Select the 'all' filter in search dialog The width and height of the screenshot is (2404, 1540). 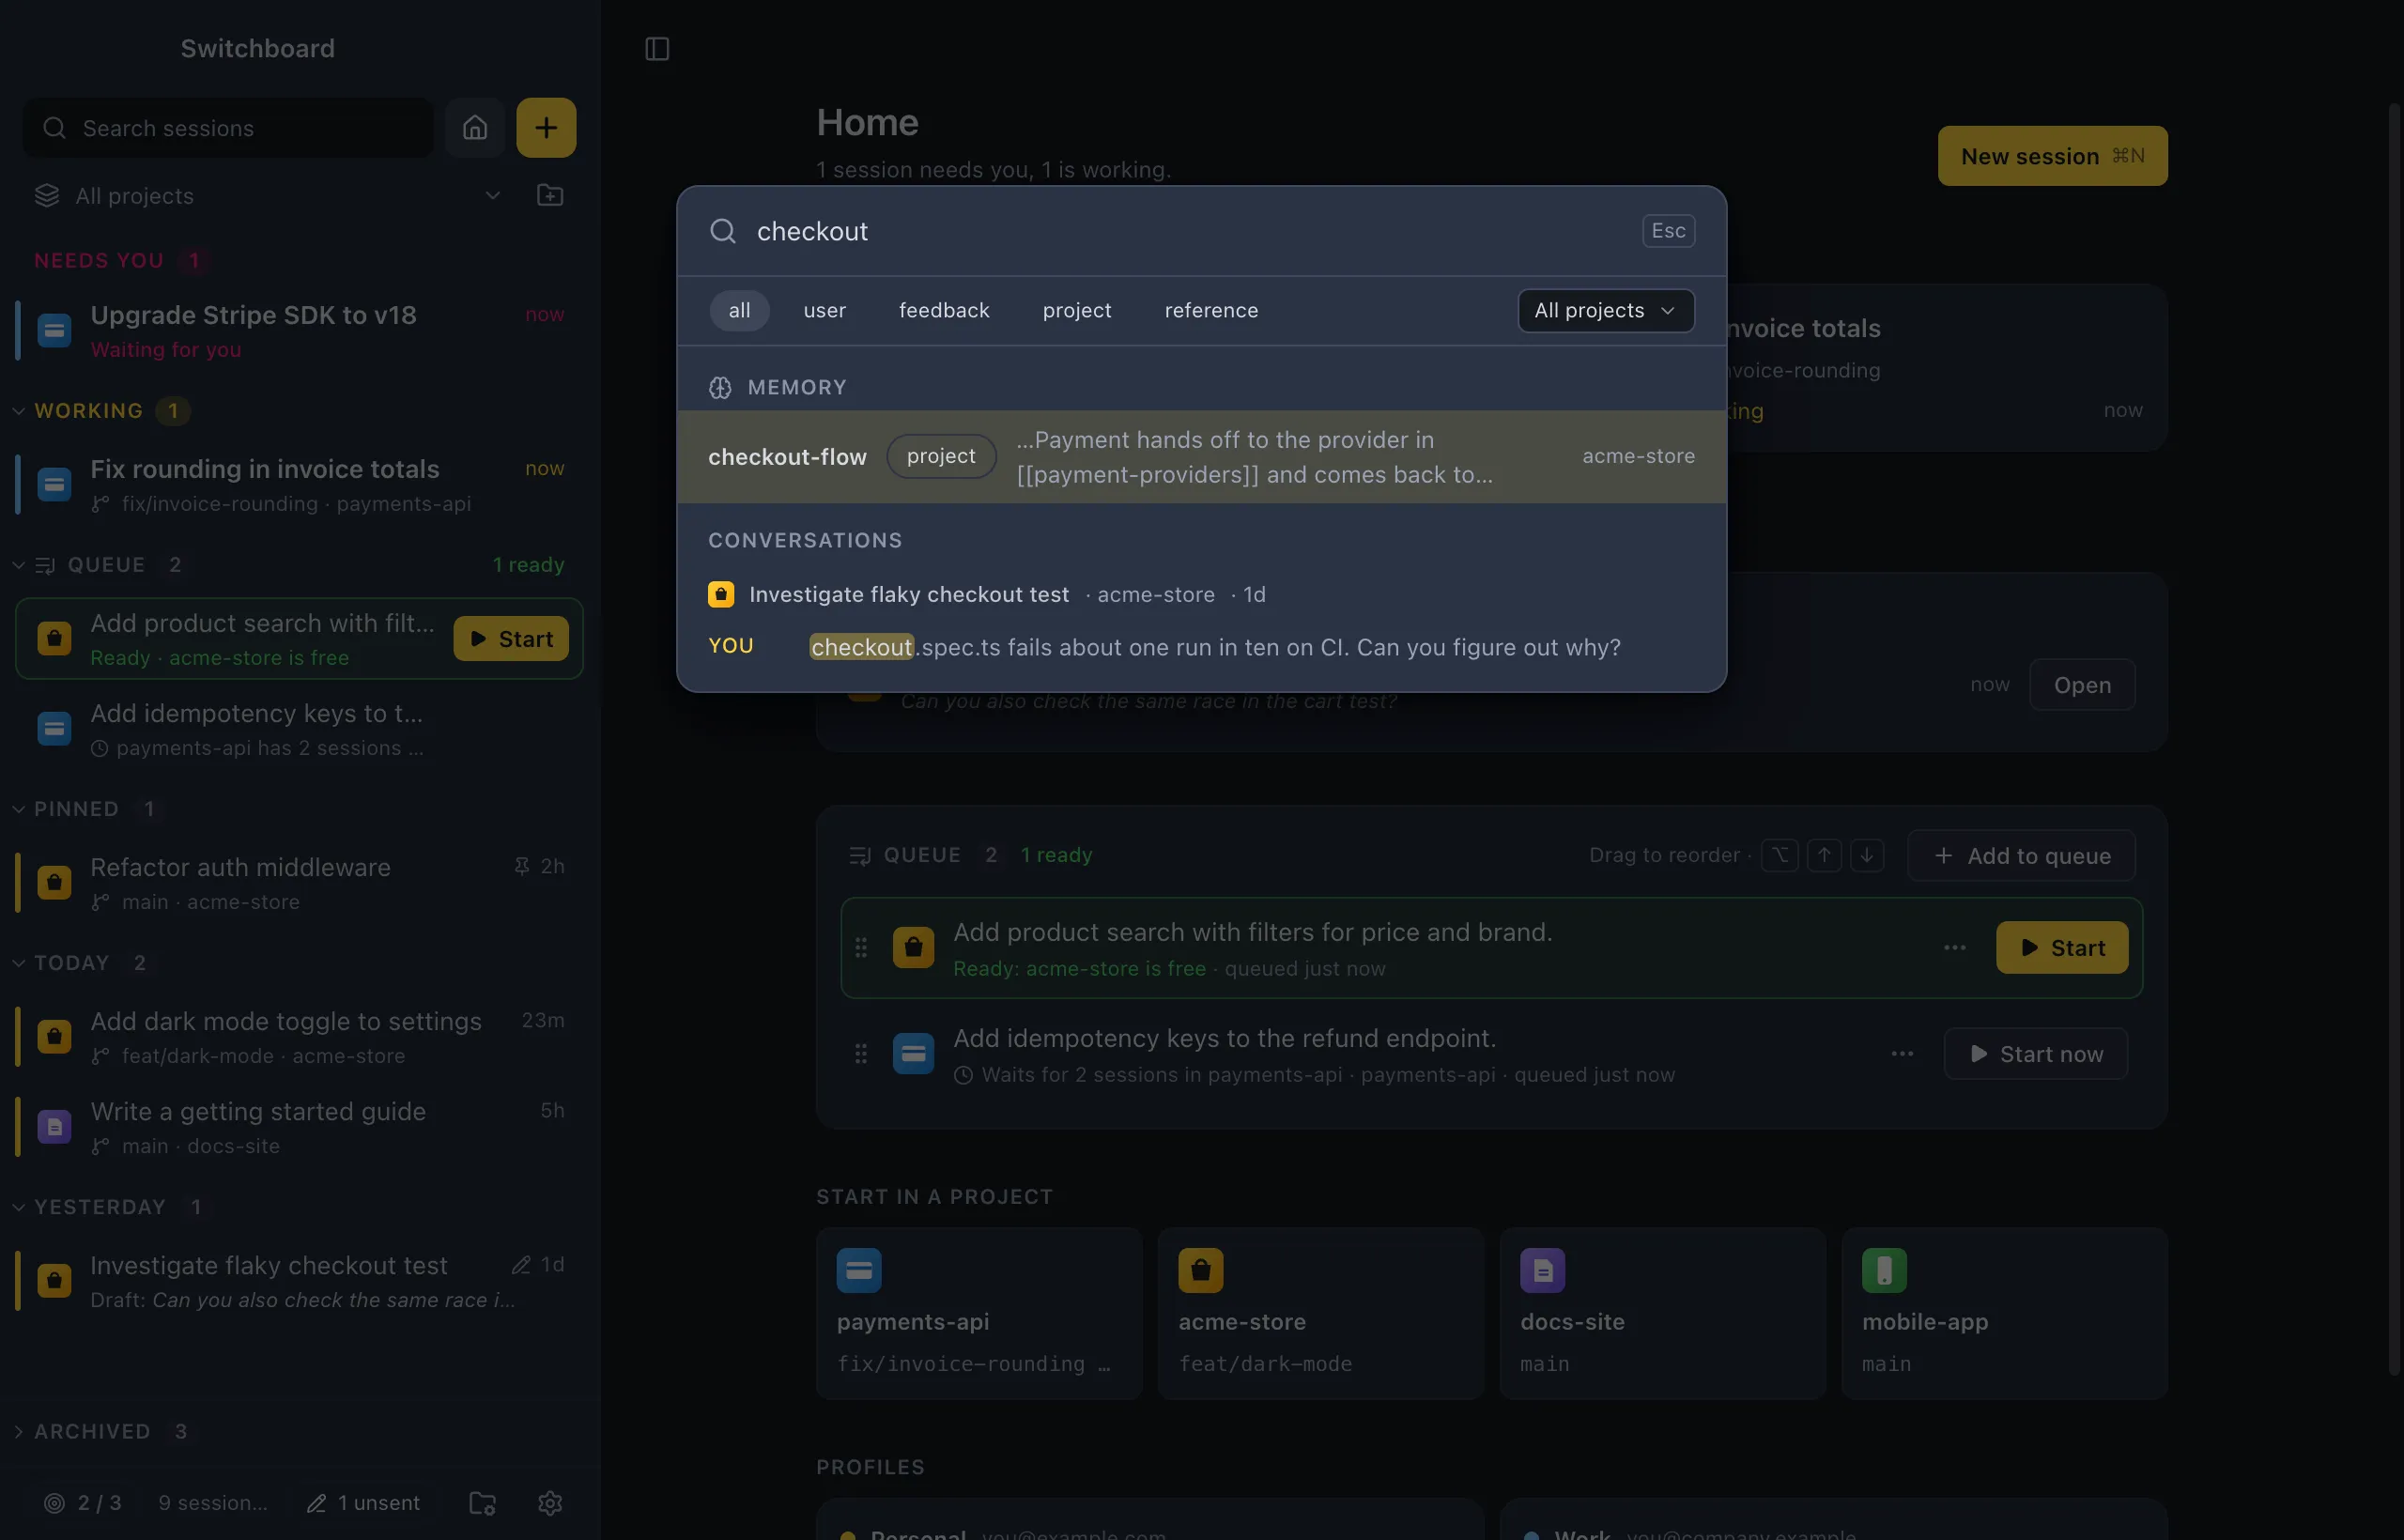739,311
